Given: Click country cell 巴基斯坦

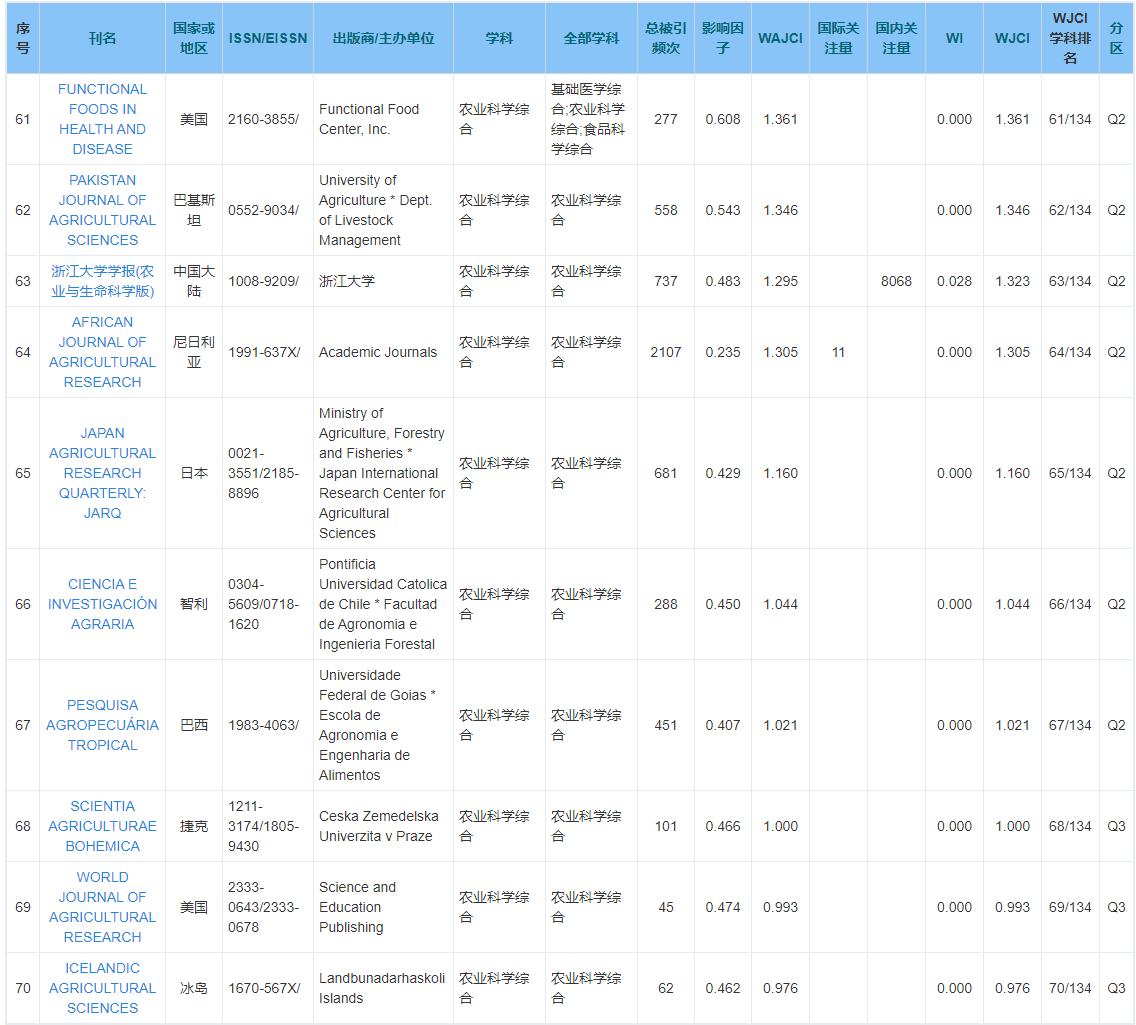Looking at the screenshot, I should tap(194, 210).
